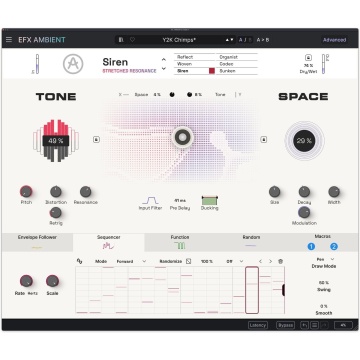Click the undo arrow in bottom bar

point(304,325)
